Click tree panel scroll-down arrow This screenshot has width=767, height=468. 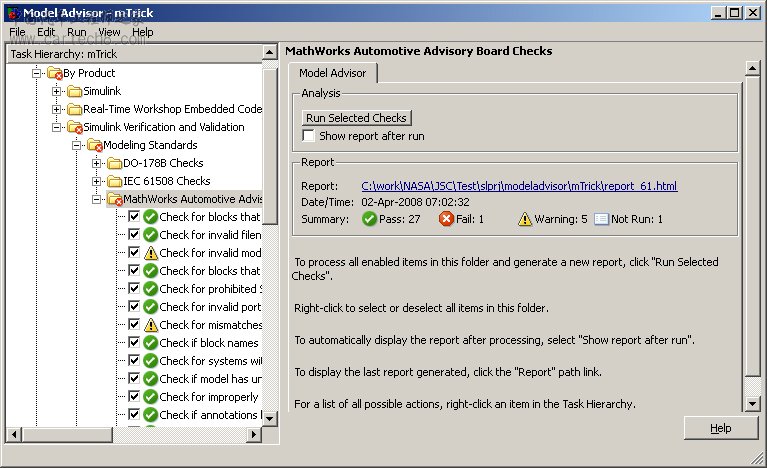[270, 419]
